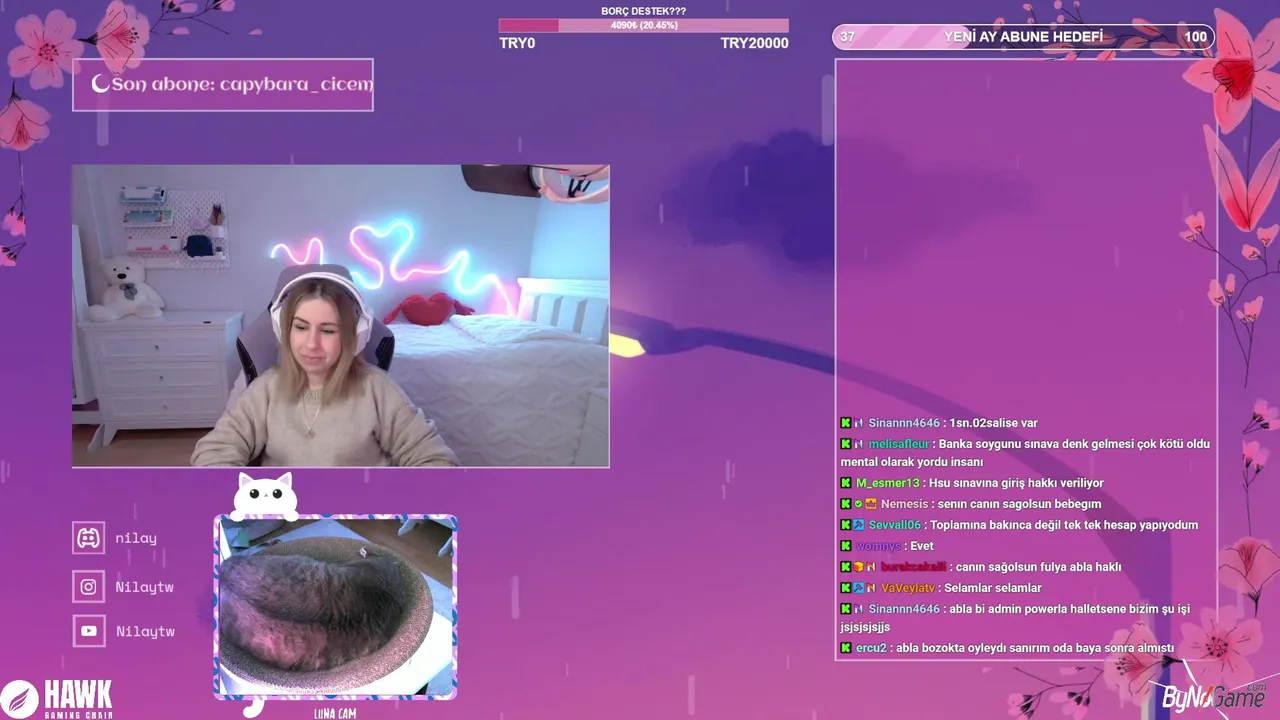
Task: Click the moon icon before Son abone
Action: (x=100, y=84)
